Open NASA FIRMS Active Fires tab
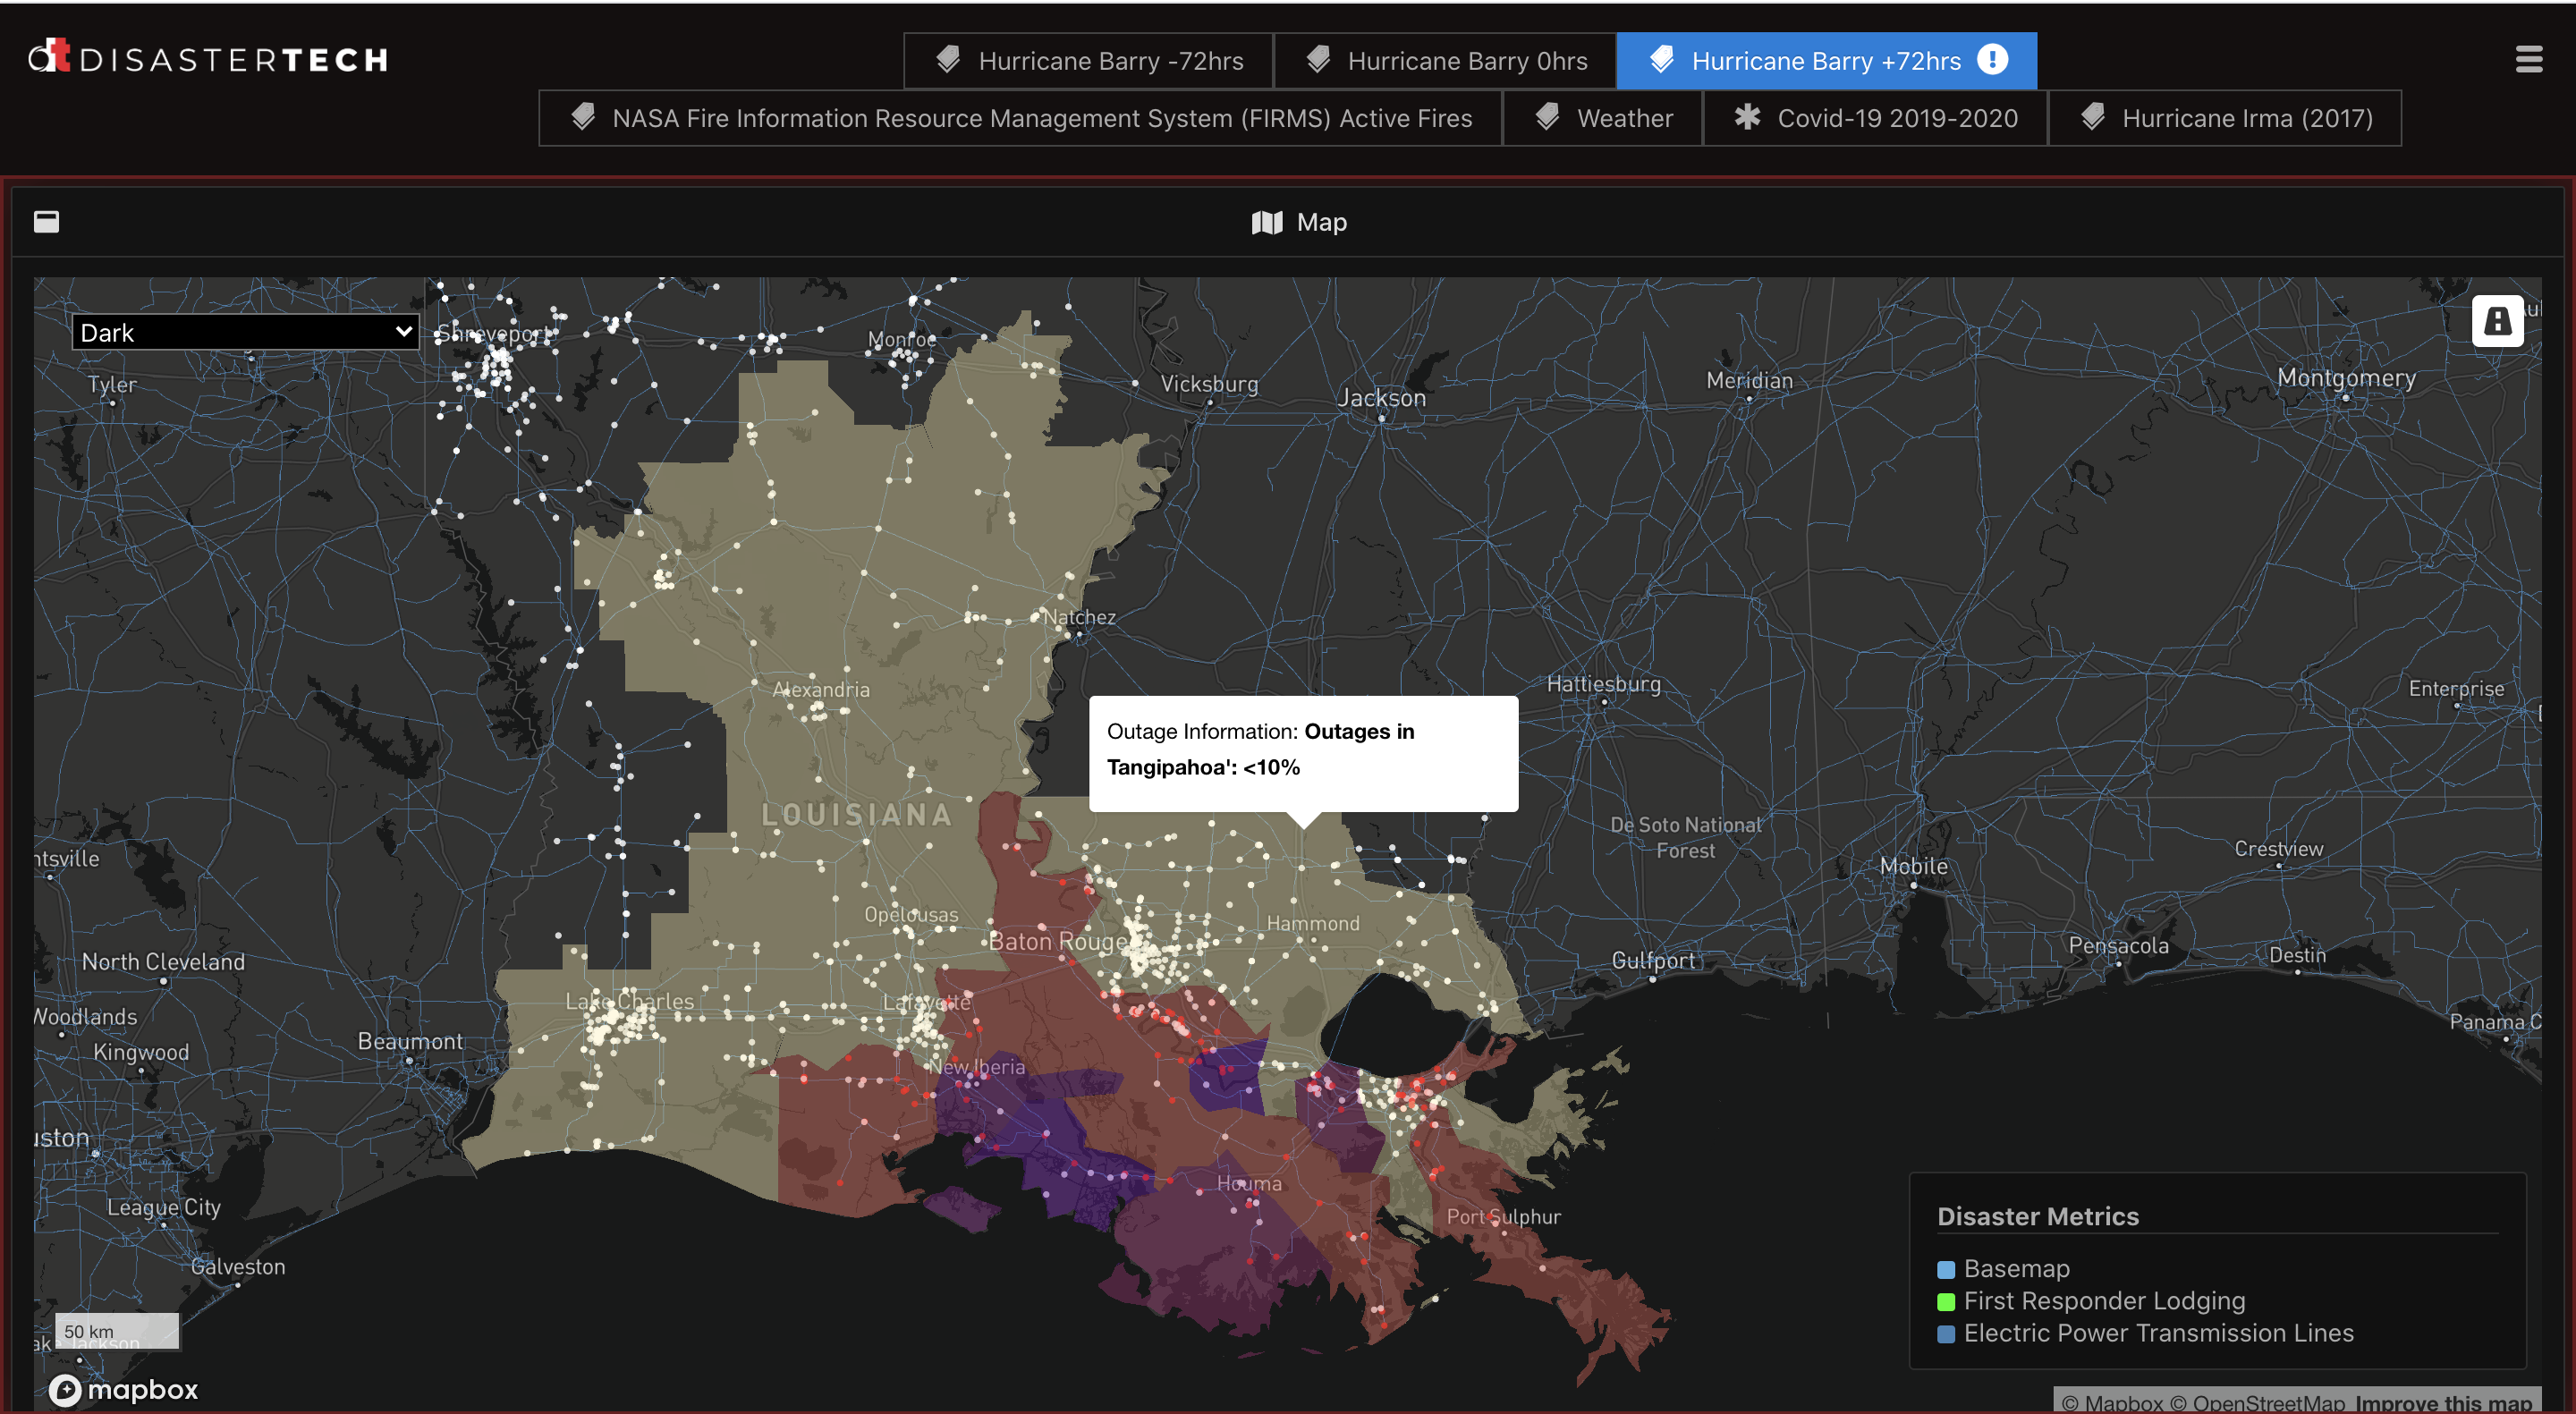Screen dimensions: 2576x1414 tap(1021, 118)
